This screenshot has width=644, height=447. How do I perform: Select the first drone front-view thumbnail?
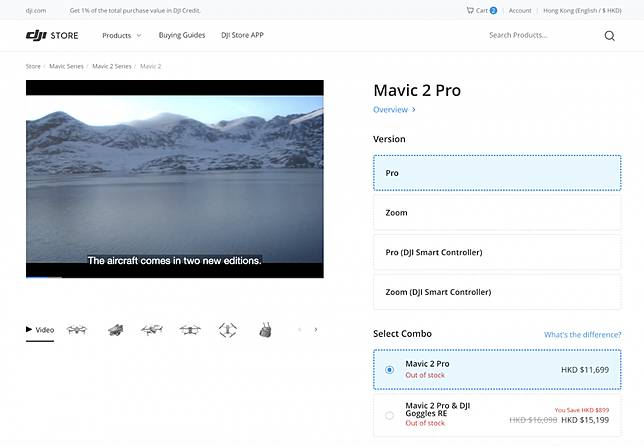(77, 329)
